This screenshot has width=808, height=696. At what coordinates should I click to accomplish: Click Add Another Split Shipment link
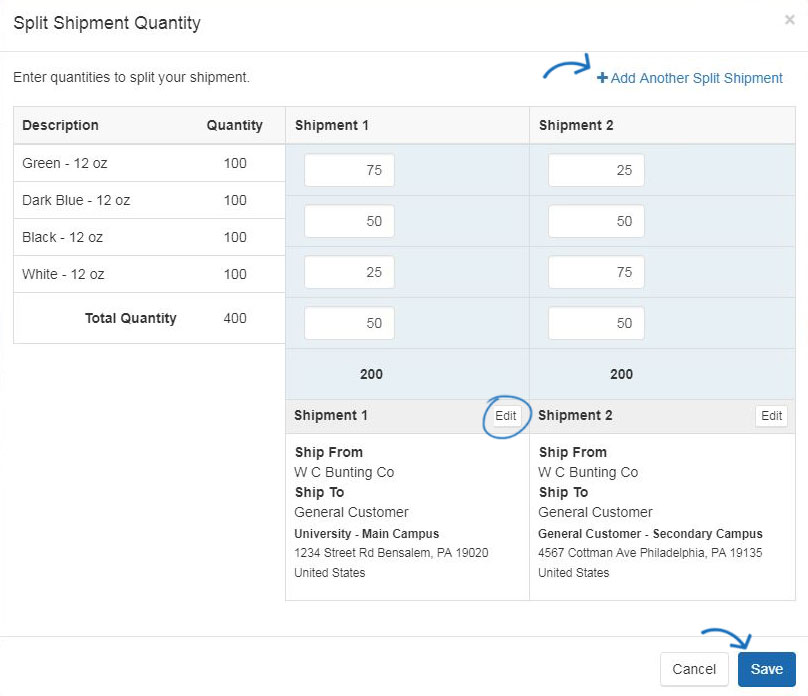(690, 78)
